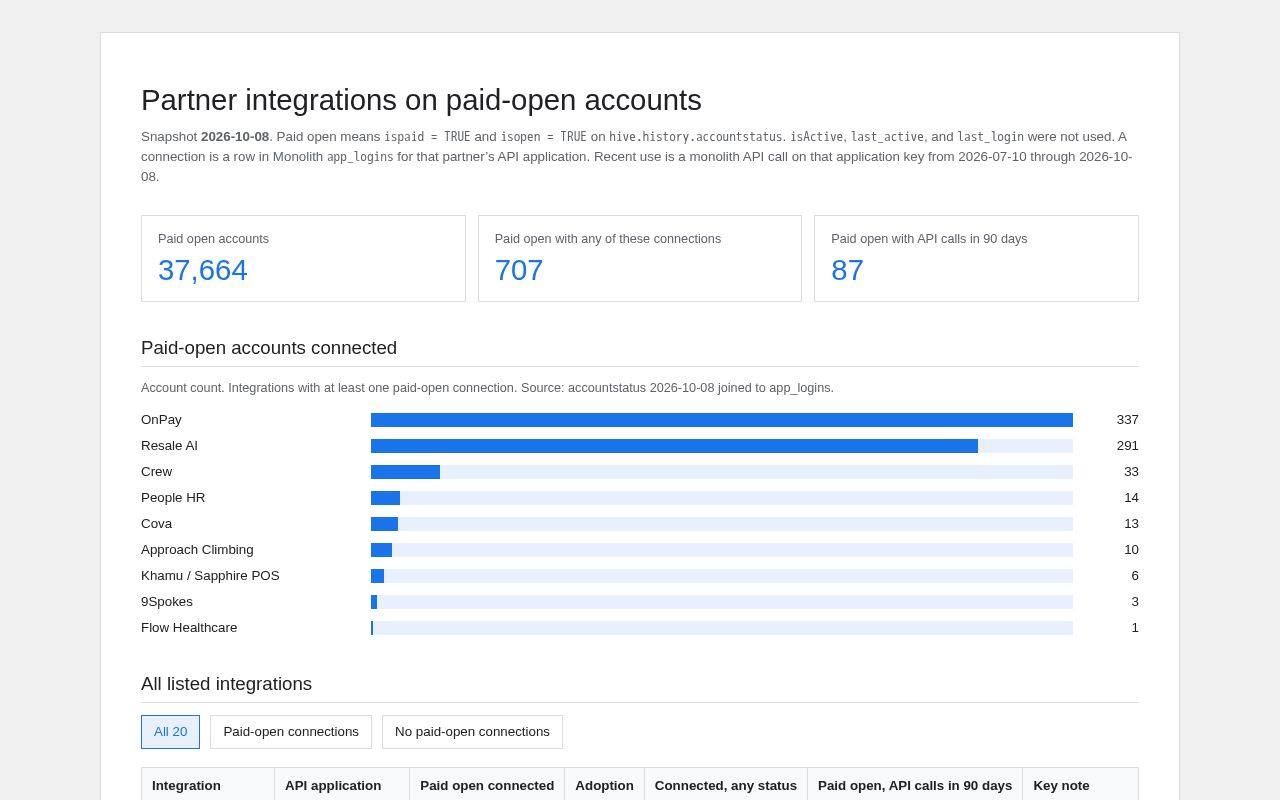
Task: Select the 9Spokes chart label
Action: pyautogui.click(x=167, y=602)
